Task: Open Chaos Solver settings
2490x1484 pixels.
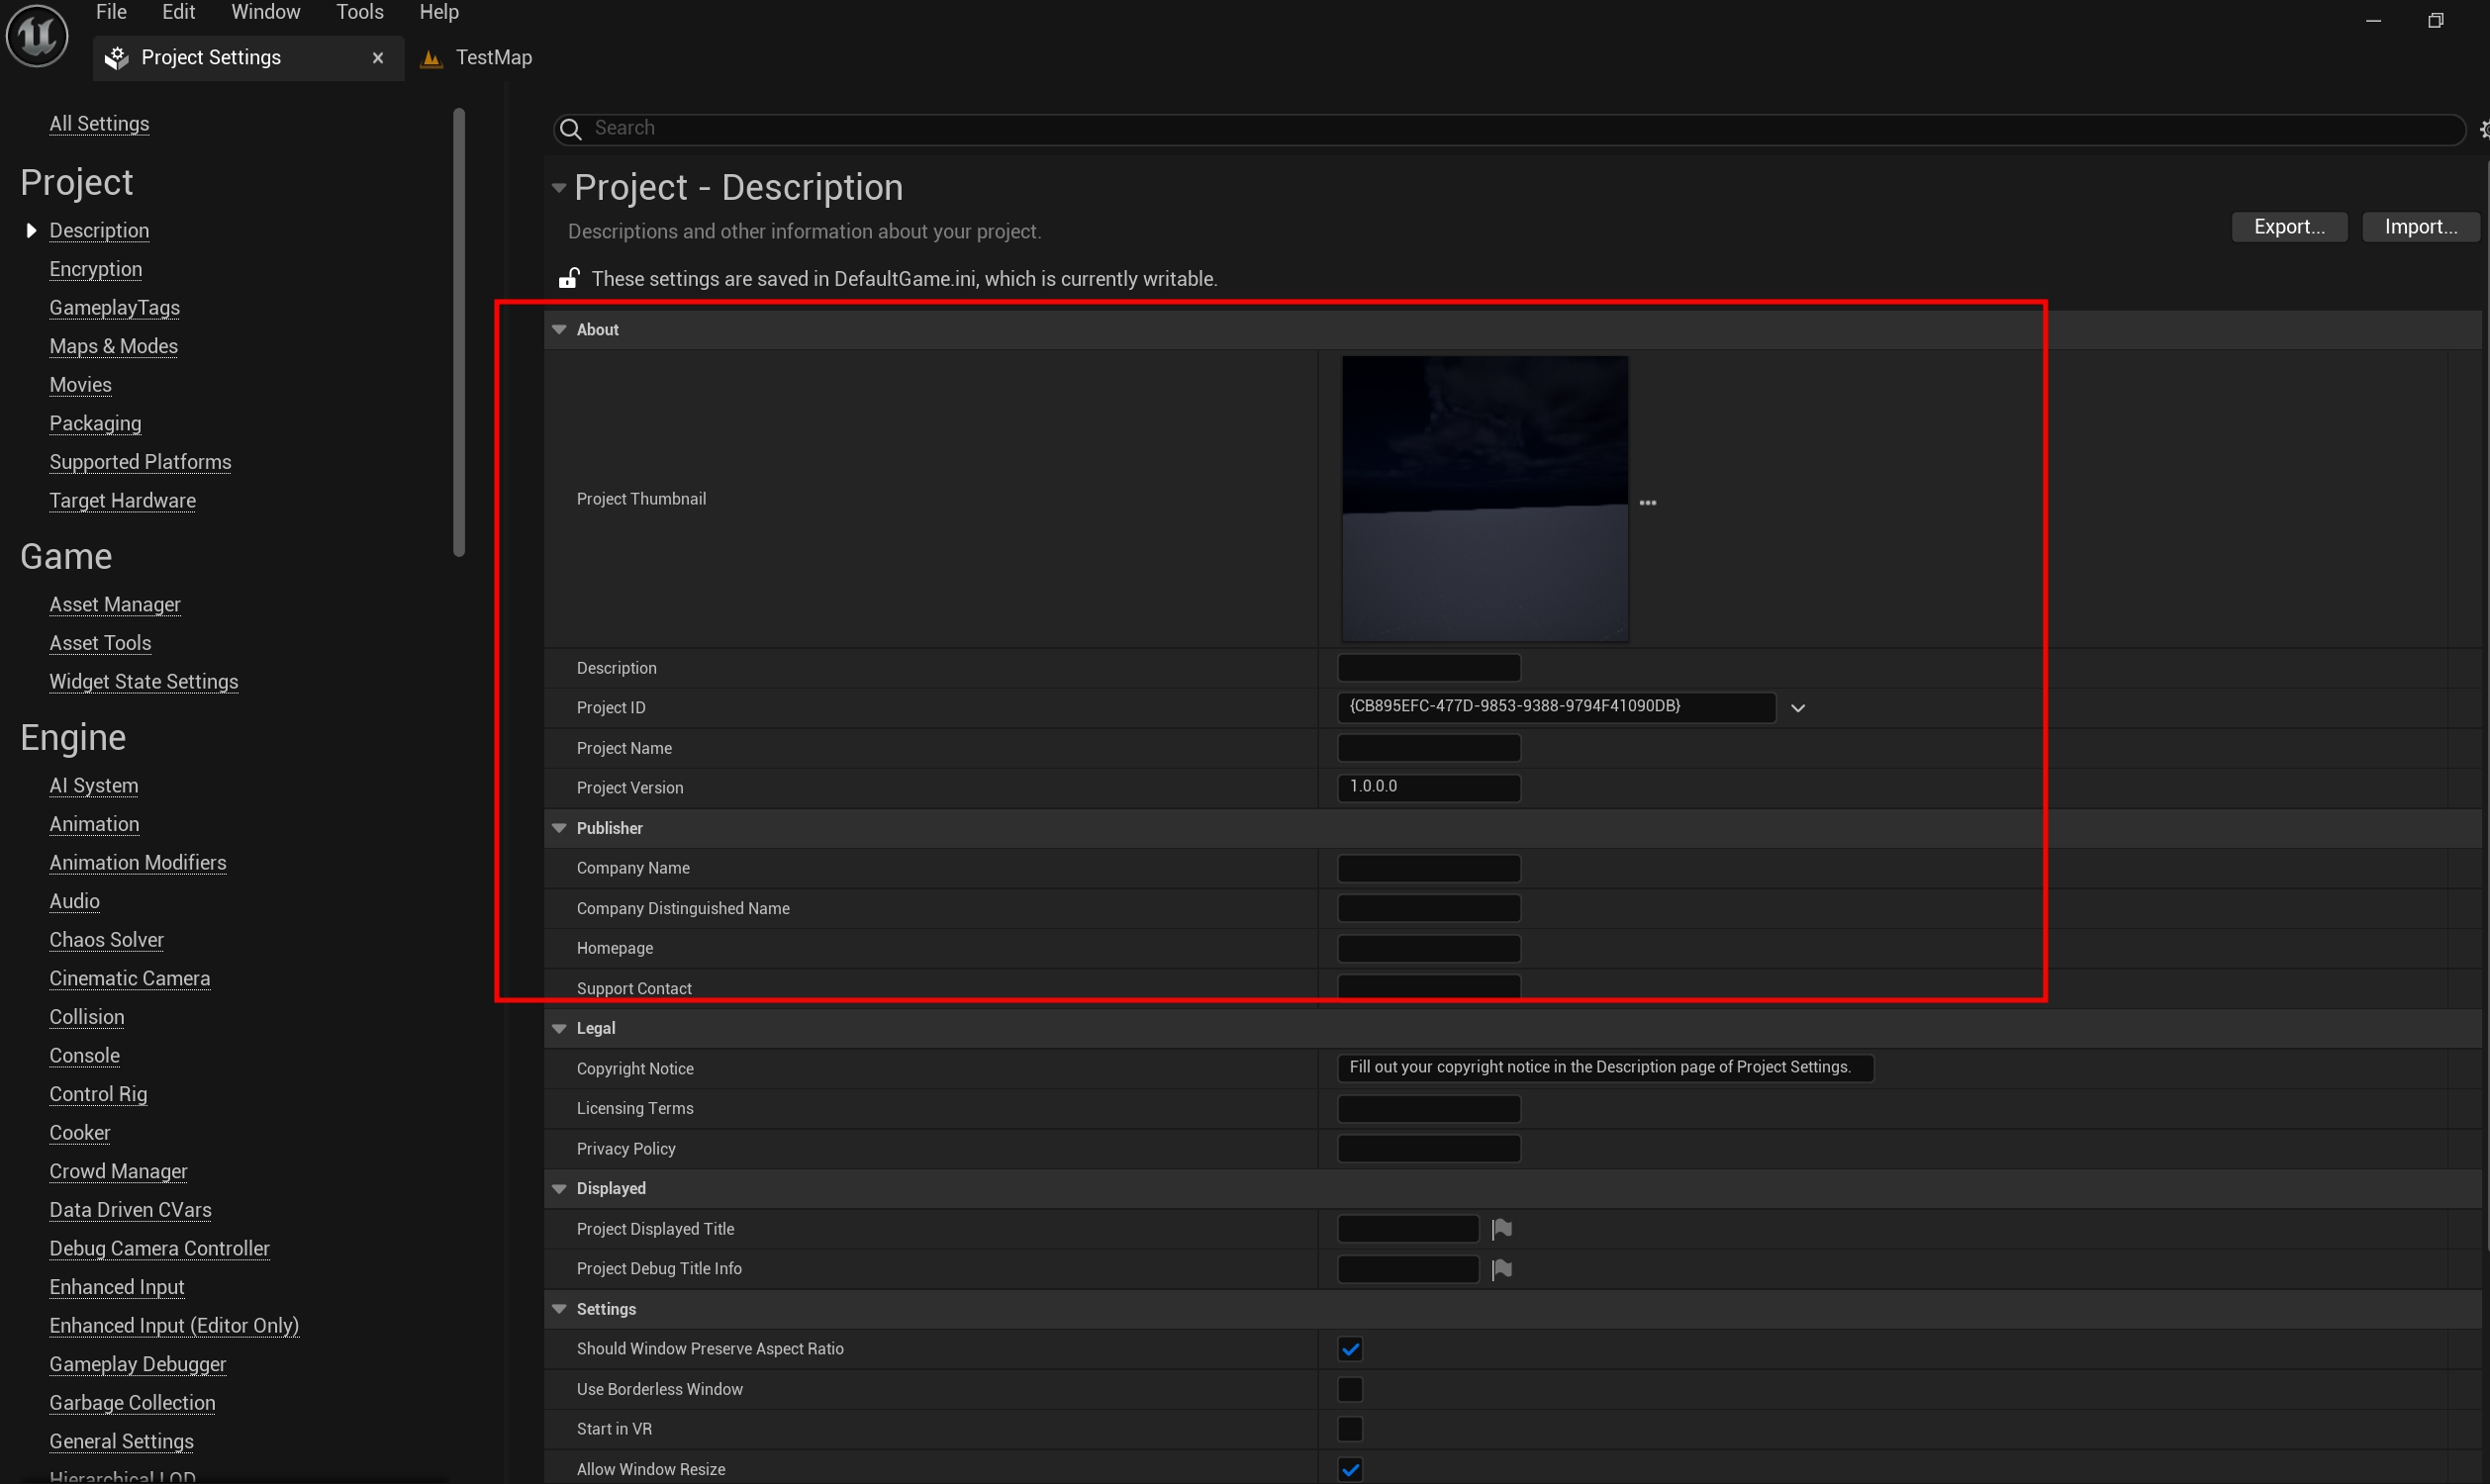Action: [107, 940]
